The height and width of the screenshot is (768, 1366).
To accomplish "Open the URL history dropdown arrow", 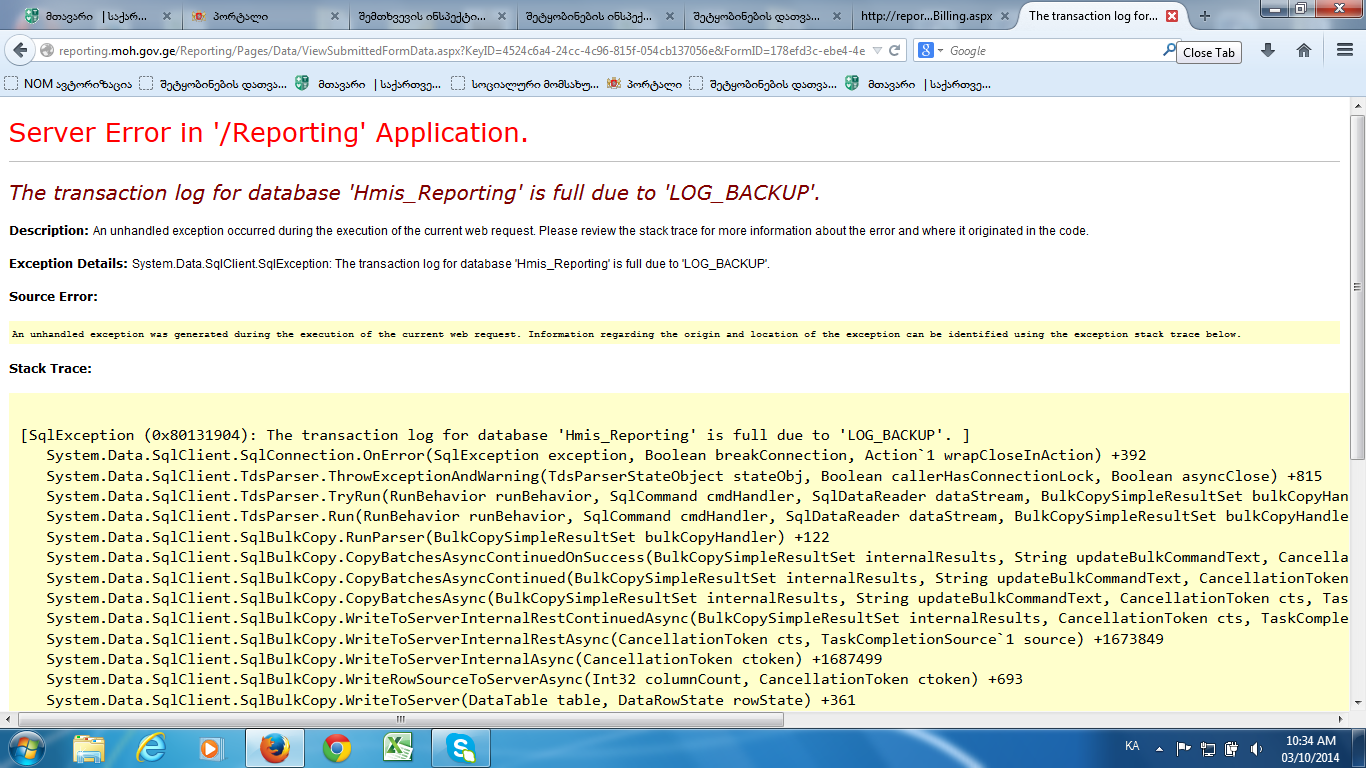I will pyautogui.click(x=877, y=51).
